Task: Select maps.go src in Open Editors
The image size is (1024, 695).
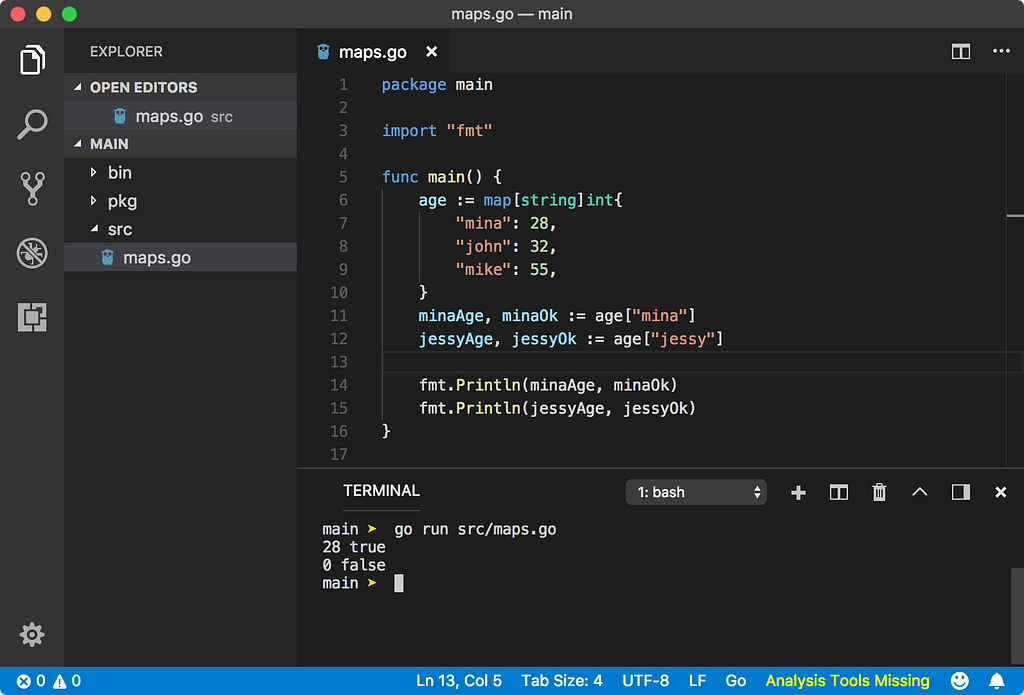Action: pos(181,116)
